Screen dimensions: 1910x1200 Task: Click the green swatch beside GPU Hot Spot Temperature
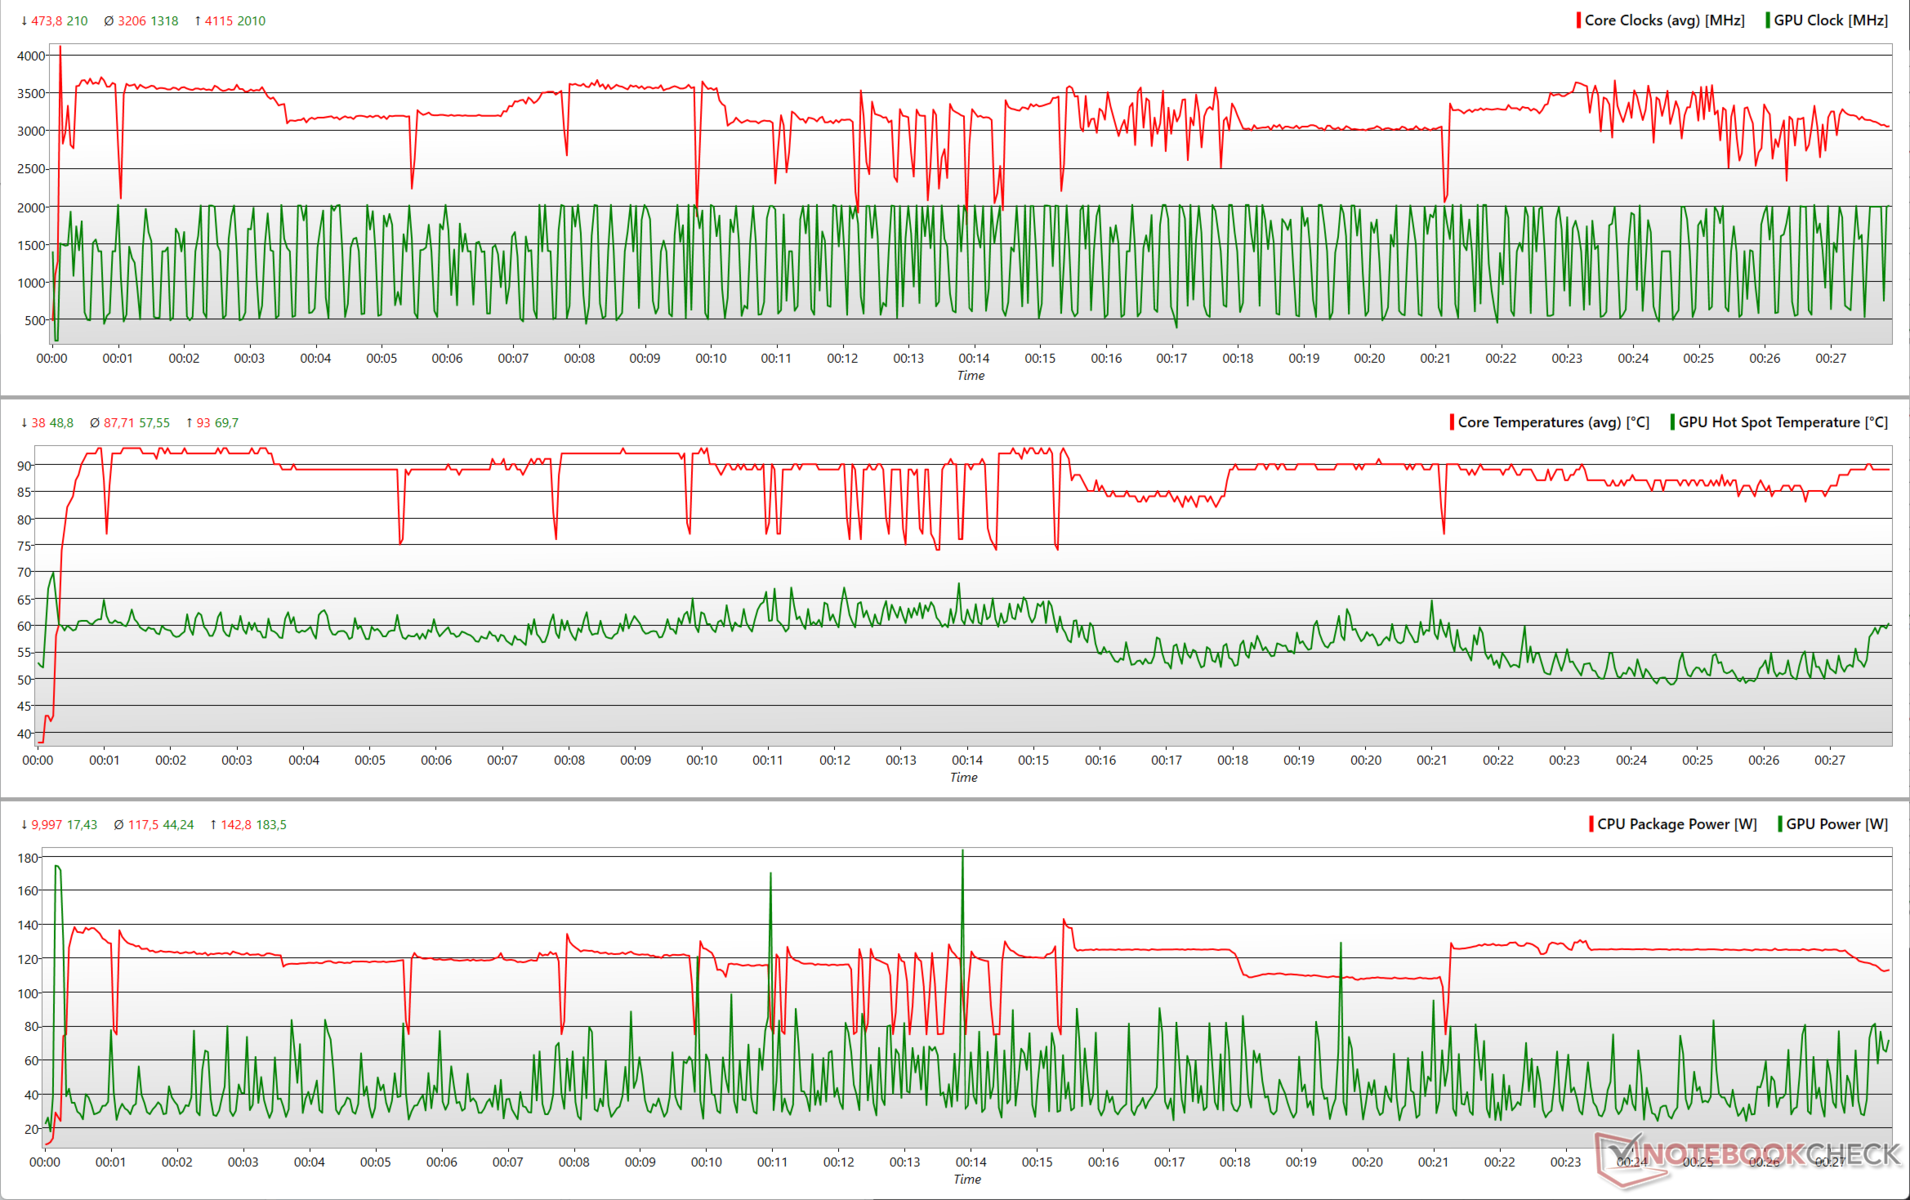[1672, 422]
